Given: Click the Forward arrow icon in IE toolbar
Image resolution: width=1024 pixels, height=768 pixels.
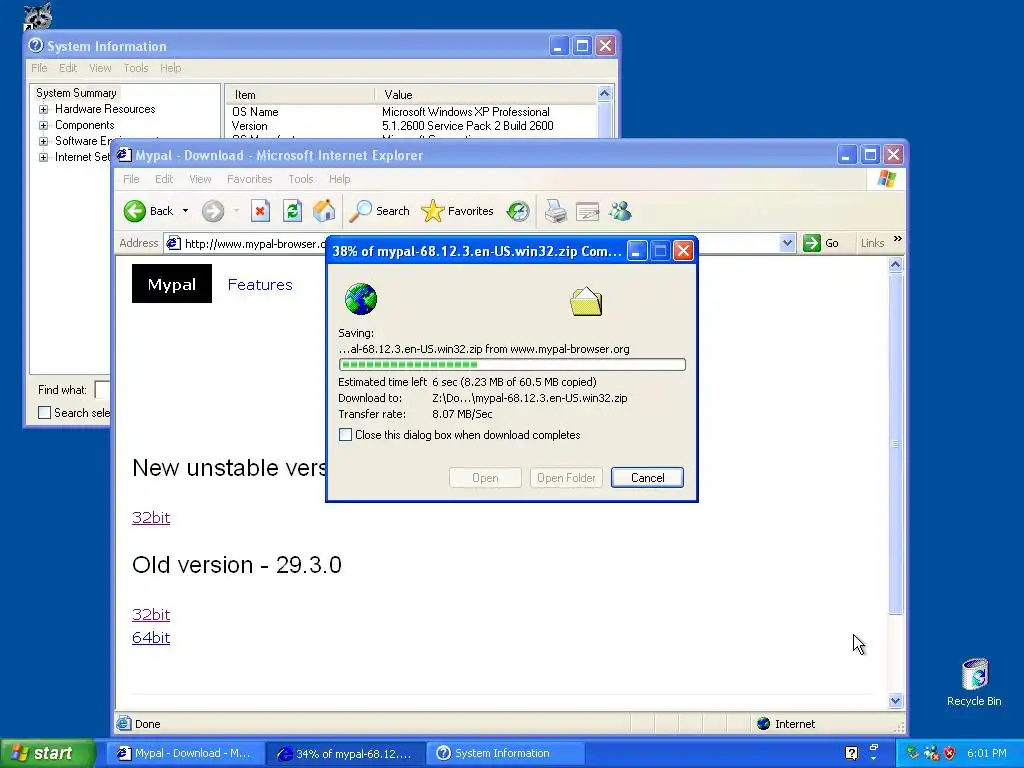Looking at the screenshot, I should click(x=213, y=211).
